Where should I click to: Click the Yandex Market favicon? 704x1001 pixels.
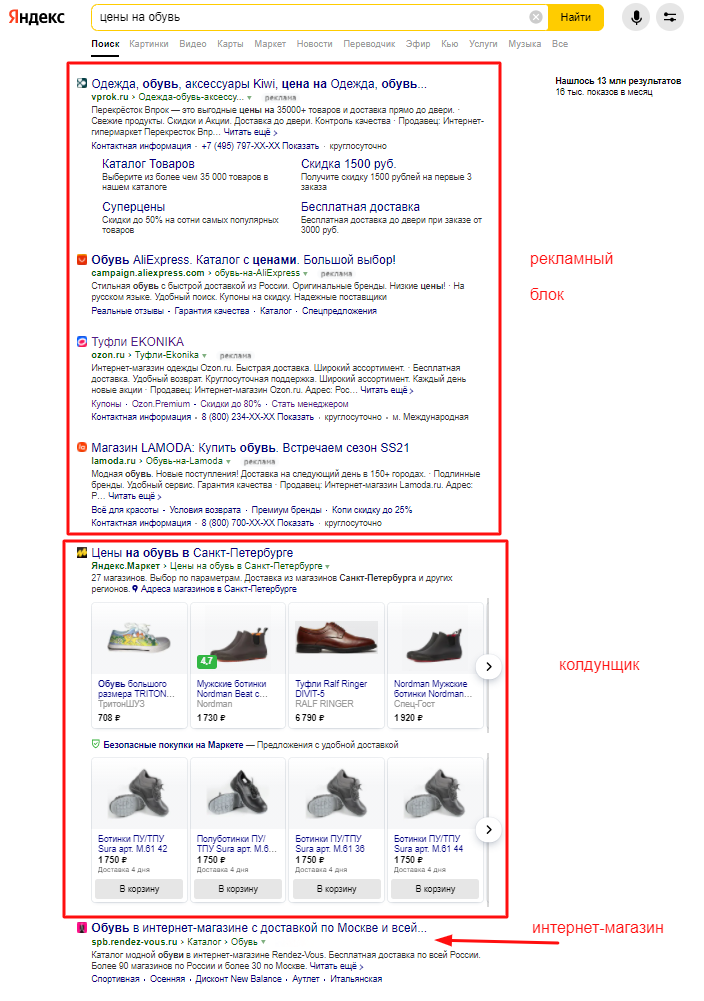pyautogui.click(x=82, y=552)
